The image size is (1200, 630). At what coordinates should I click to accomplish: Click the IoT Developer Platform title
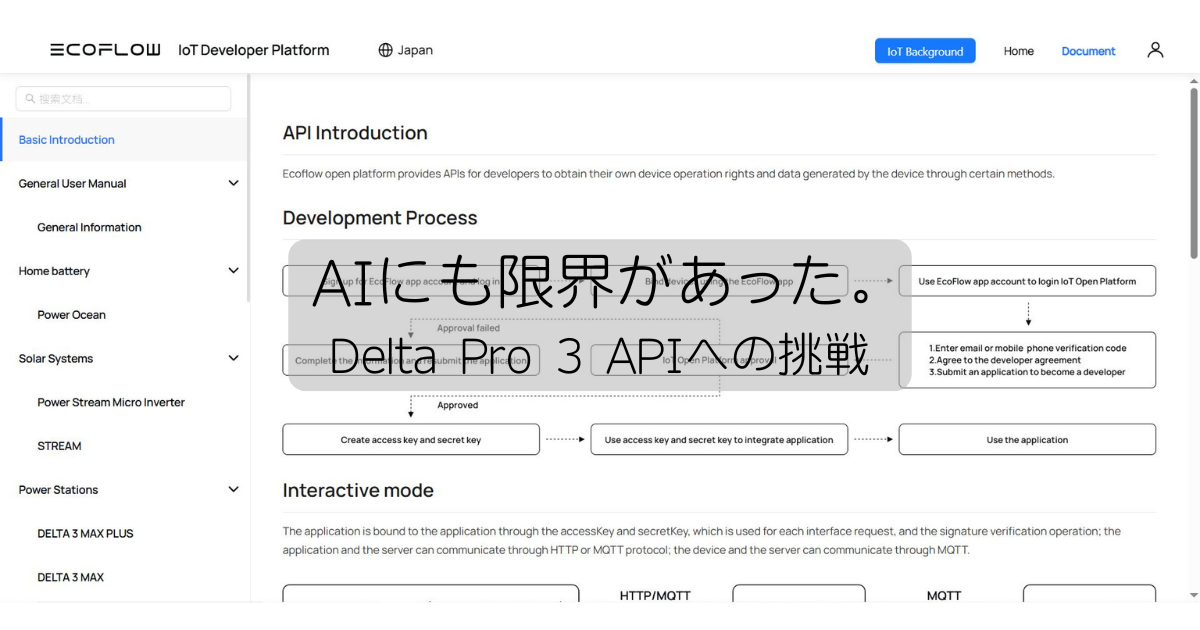[x=253, y=50]
